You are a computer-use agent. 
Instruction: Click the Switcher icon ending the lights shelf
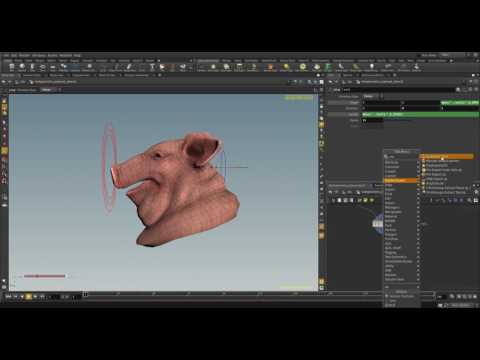coord(416,68)
